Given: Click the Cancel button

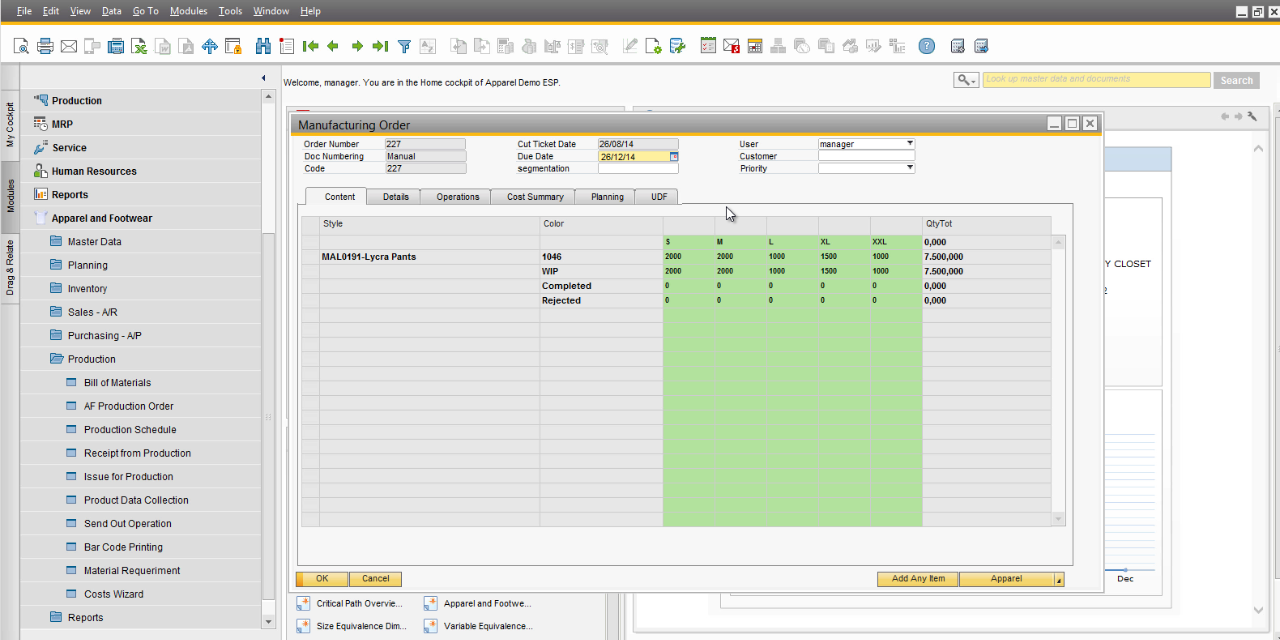Looking at the screenshot, I should click(375, 579).
